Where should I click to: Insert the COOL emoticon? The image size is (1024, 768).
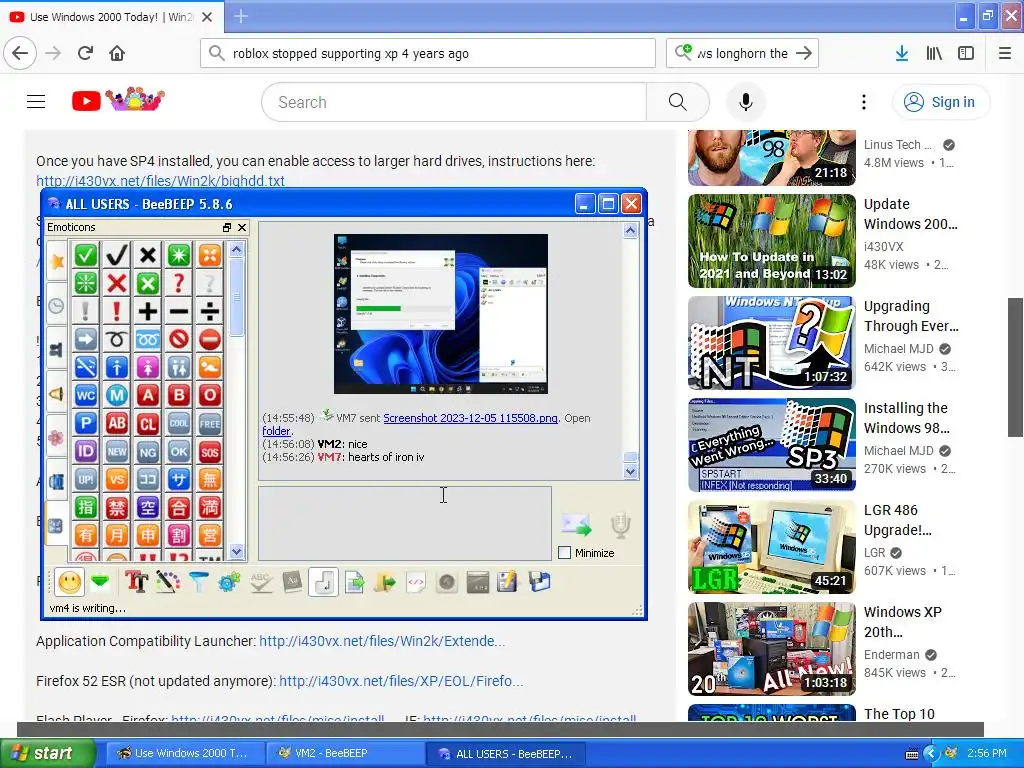pos(178,423)
